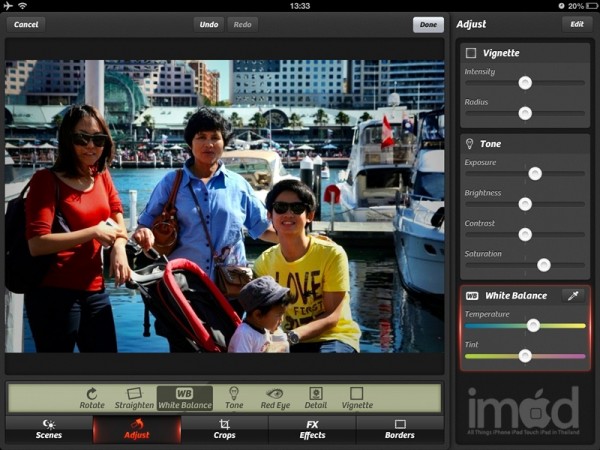Click the Undo button
Screen dimensions: 600x450
click(x=208, y=24)
